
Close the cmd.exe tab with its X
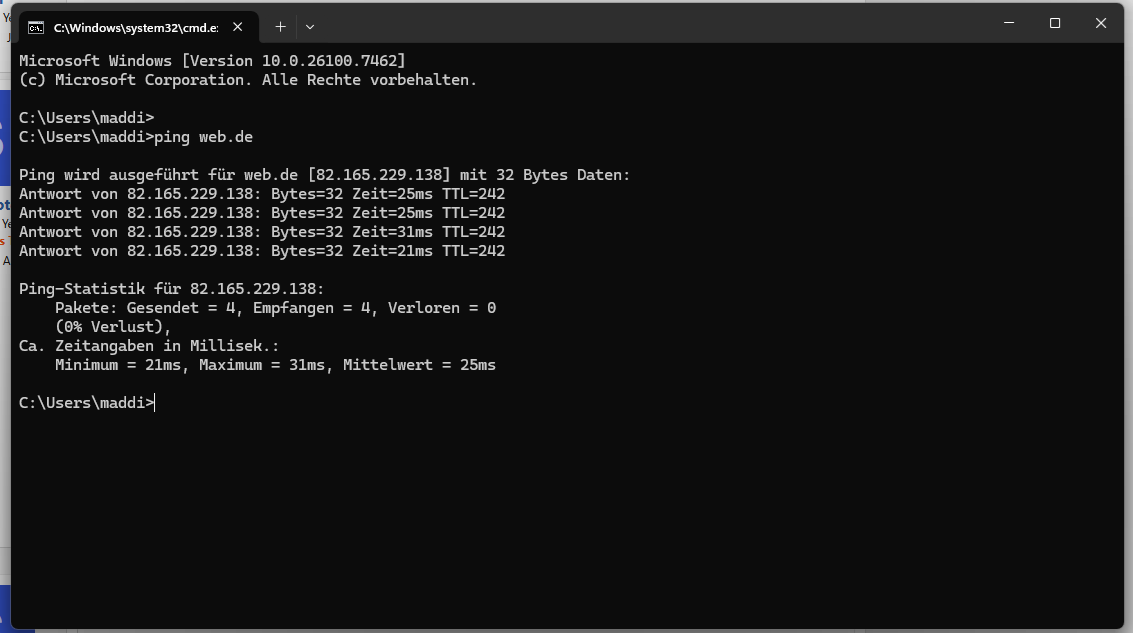coord(237,27)
